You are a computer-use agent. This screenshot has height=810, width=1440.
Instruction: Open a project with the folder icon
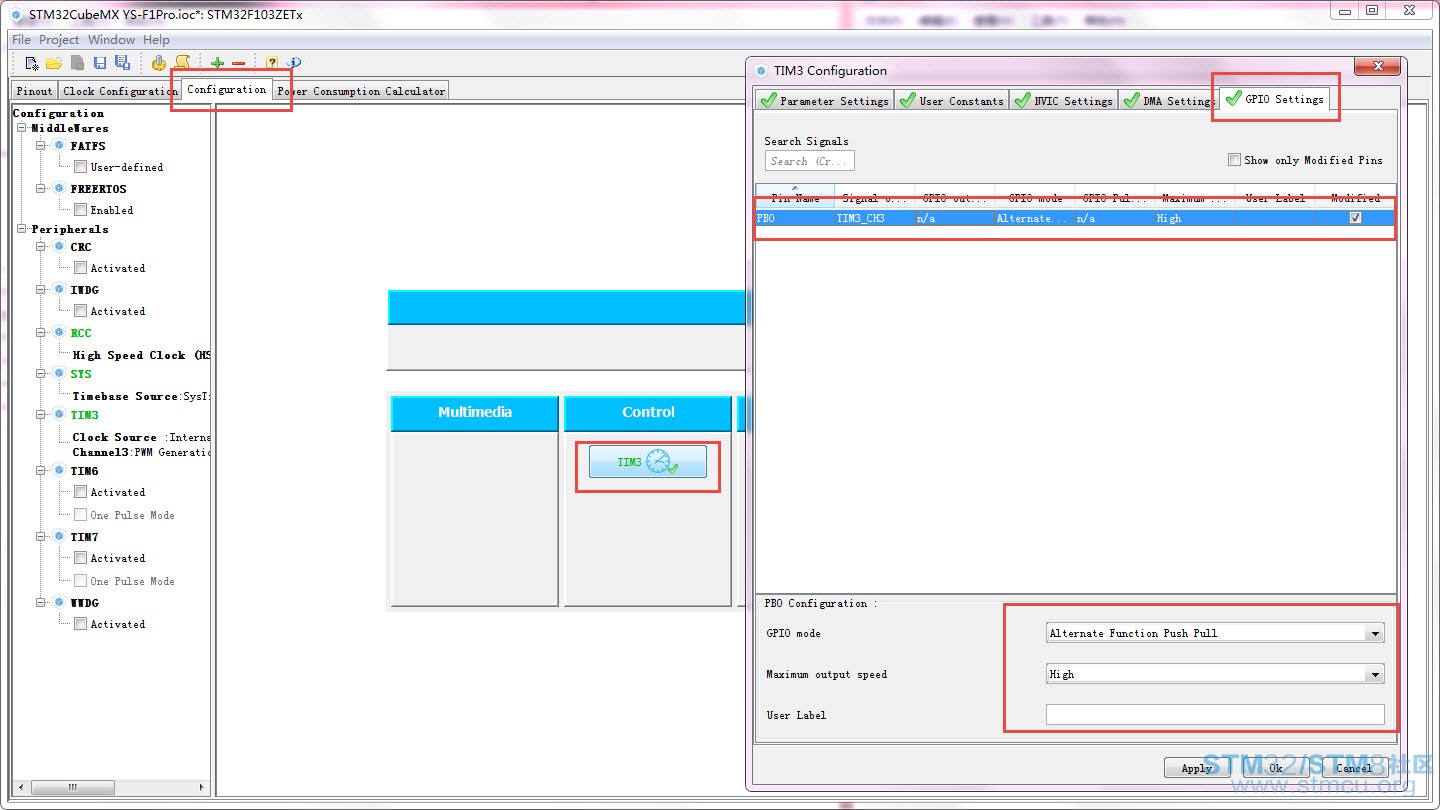pos(54,63)
